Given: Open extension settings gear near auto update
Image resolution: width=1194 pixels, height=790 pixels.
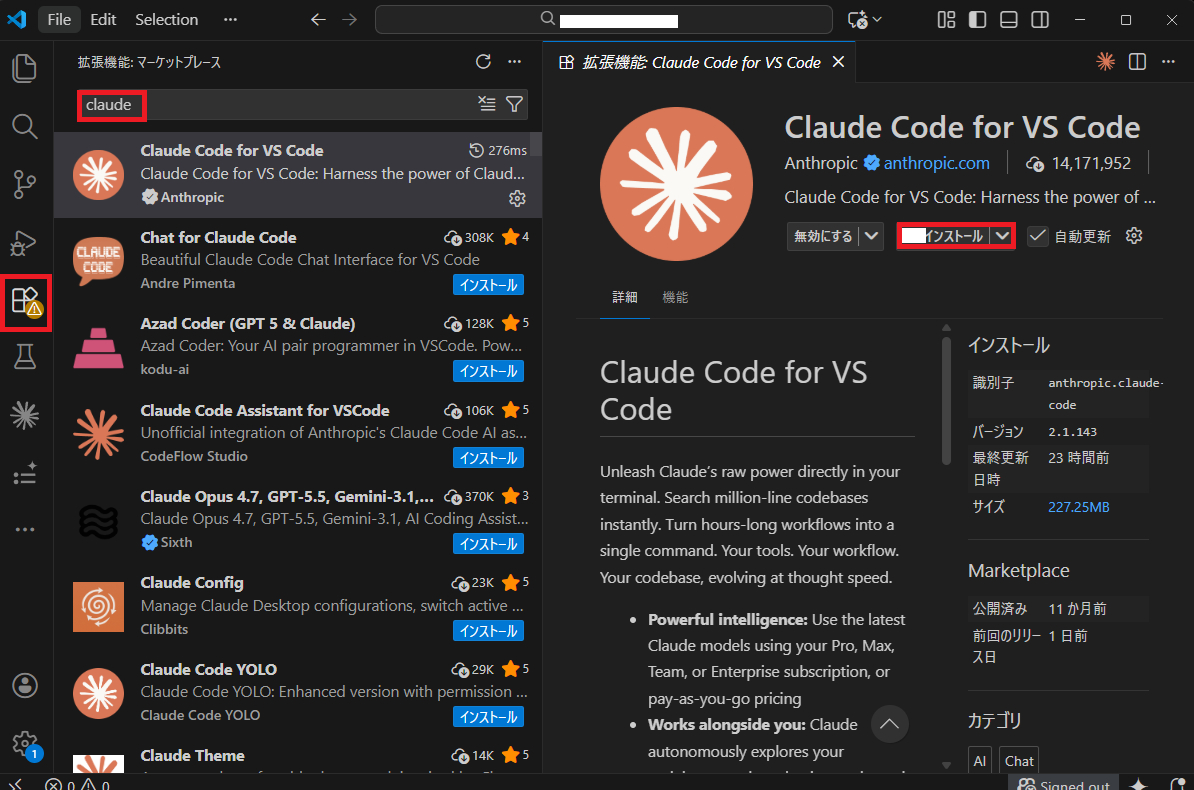Looking at the screenshot, I should point(1134,236).
